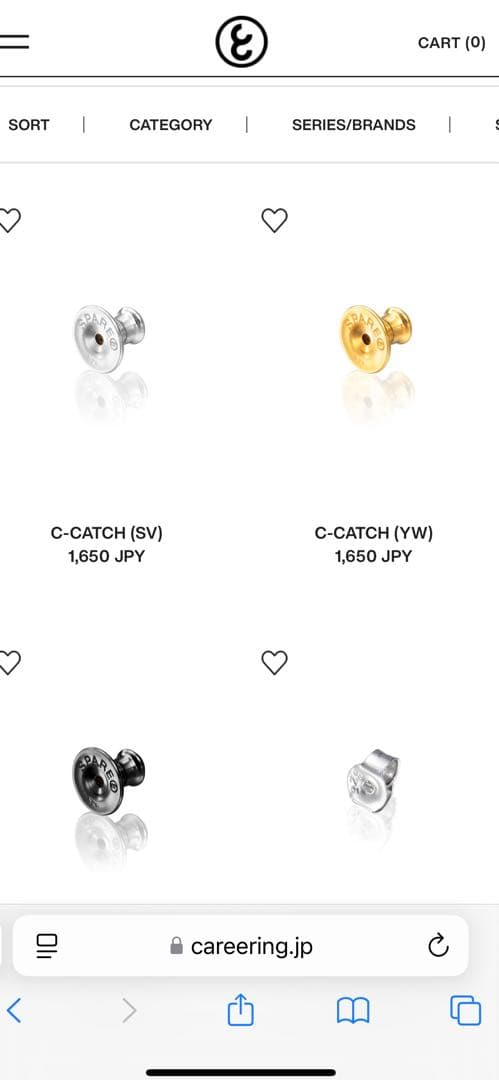
Task: Toggle heart above the silver butterfly catch
Action: pyautogui.click(x=274, y=663)
